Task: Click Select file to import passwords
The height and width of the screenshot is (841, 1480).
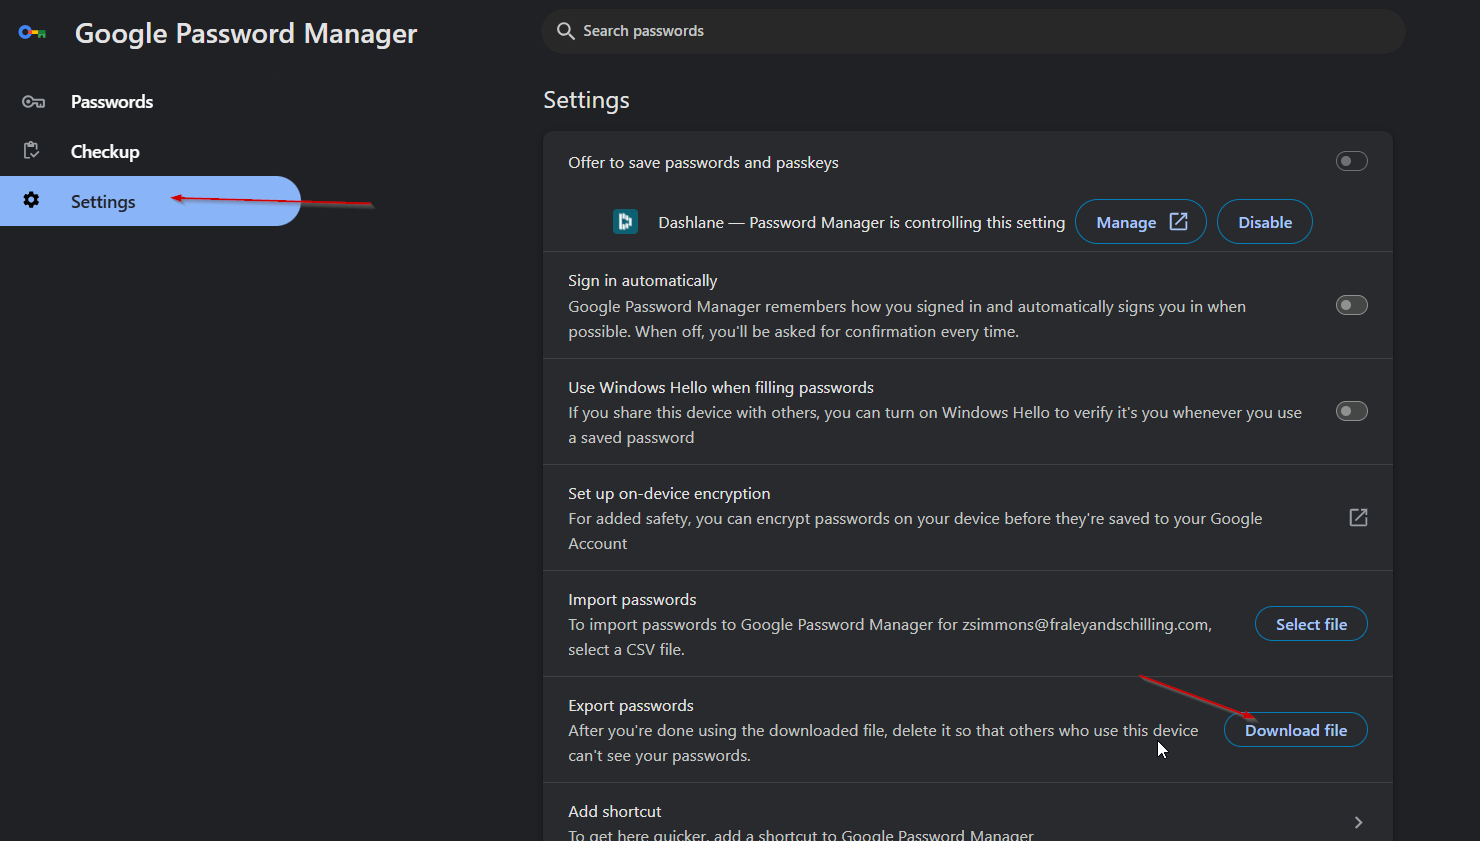Action: (x=1311, y=624)
